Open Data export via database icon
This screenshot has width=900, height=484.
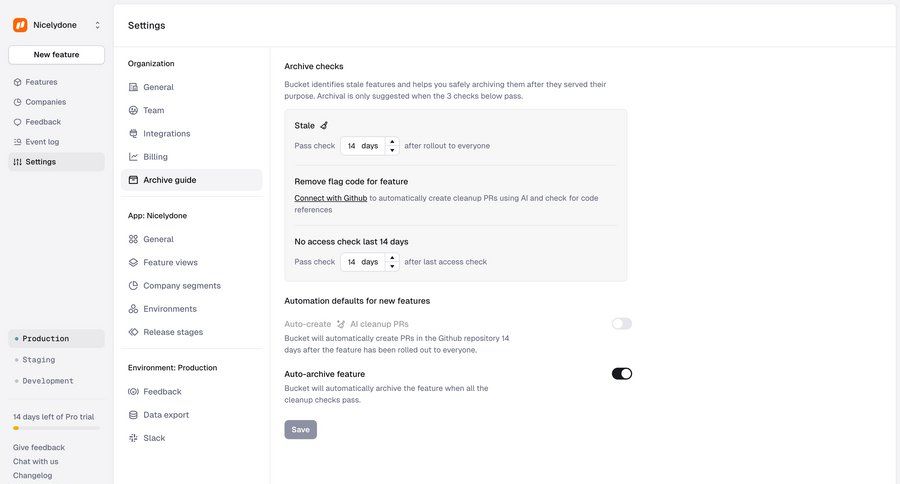point(133,415)
